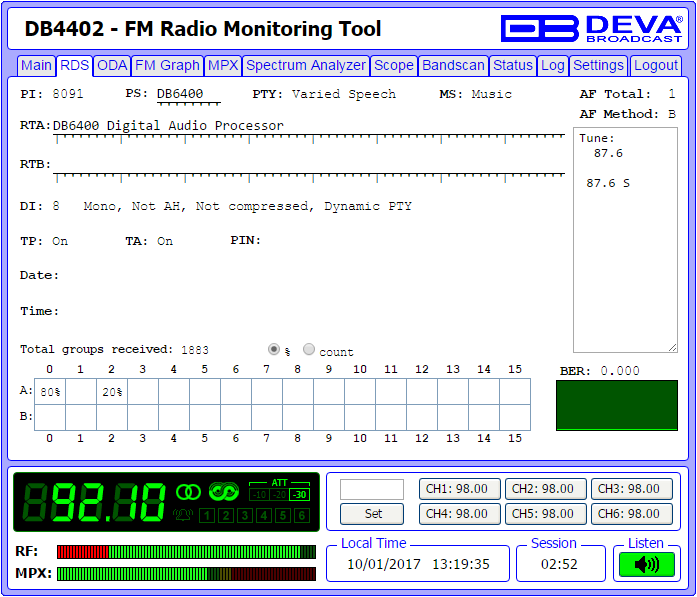Go to the Status tab
The width and height of the screenshot is (697, 597).
click(x=513, y=65)
